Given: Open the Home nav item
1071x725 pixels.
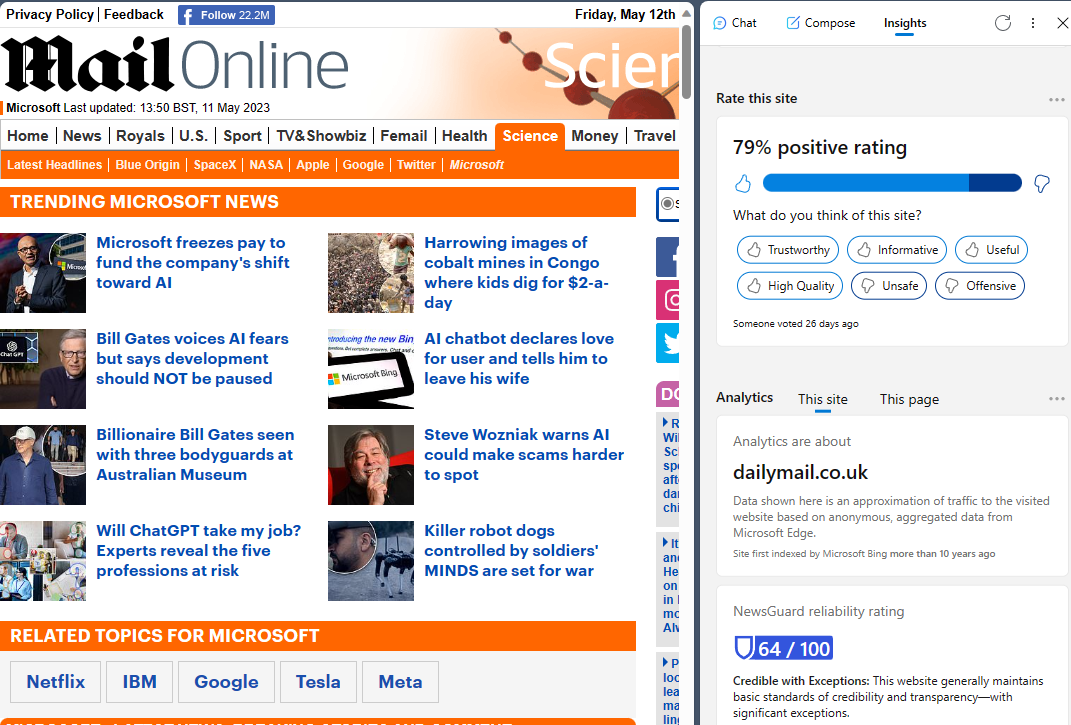Looking at the screenshot, I should click(28, 136).
